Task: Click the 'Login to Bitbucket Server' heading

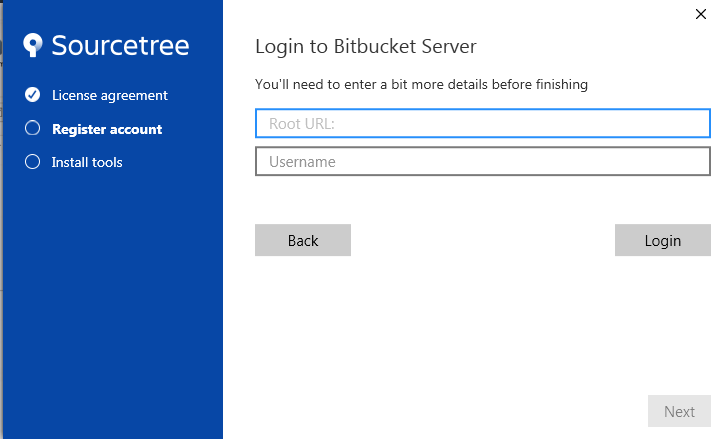Action: click(366, 47)
